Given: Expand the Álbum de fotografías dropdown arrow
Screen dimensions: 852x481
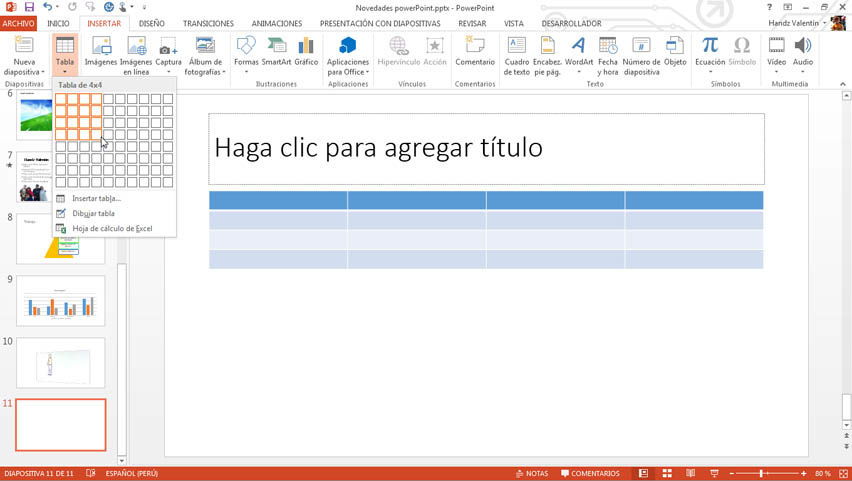Looking at the screenshot, I should [224, 72].
